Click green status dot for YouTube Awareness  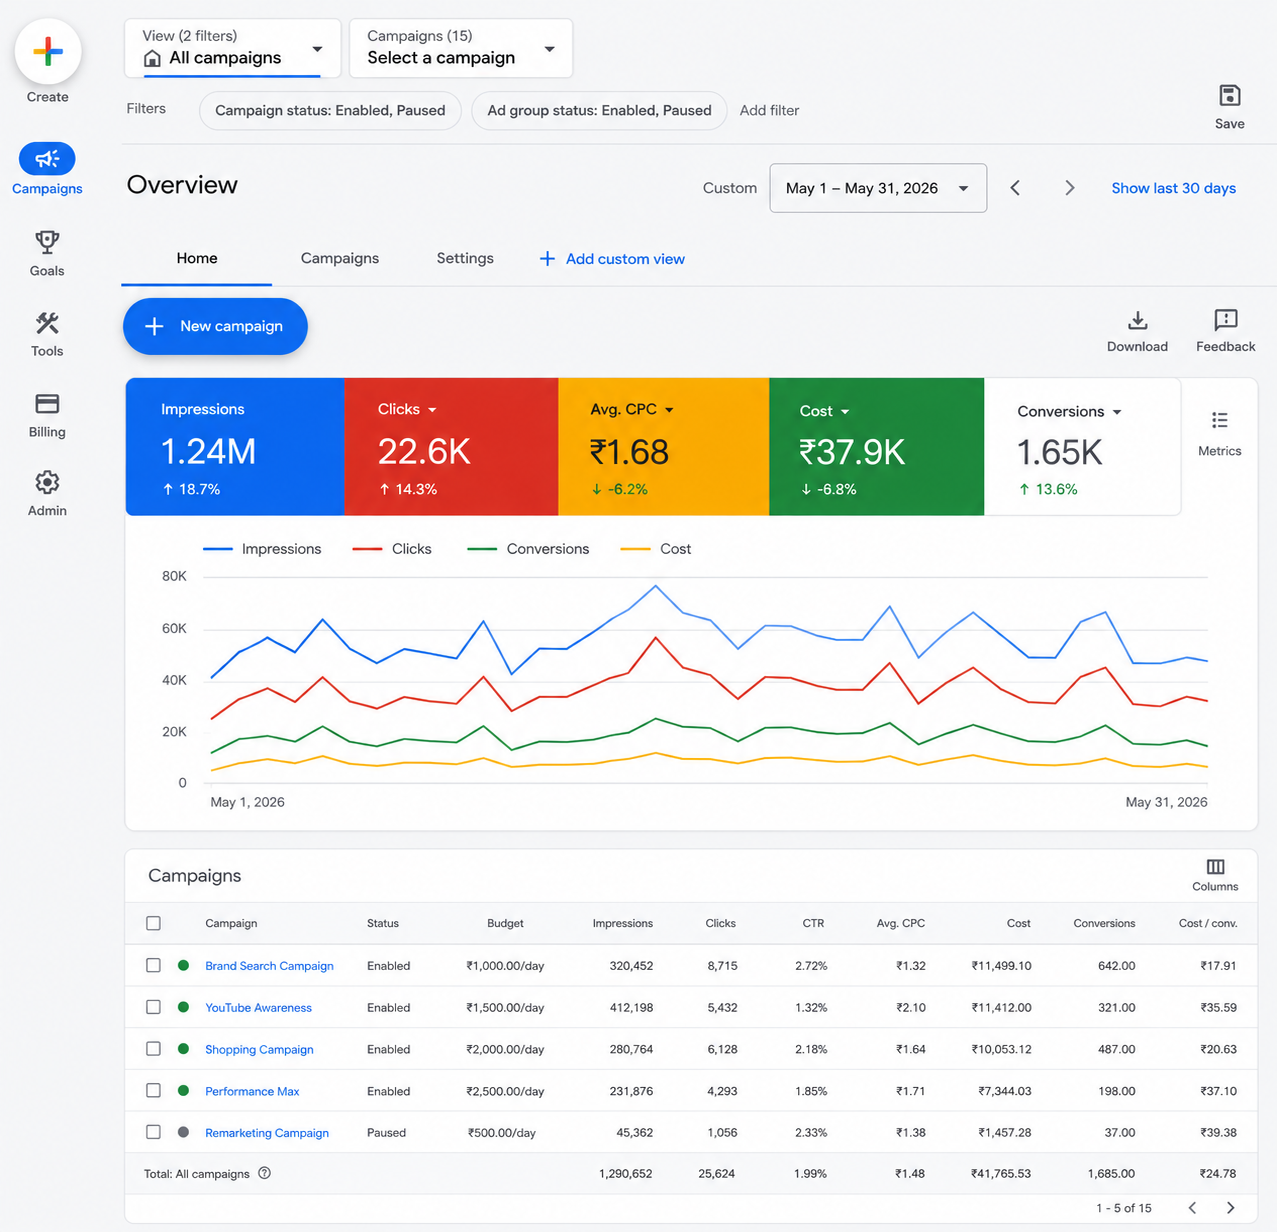point(183,1007)
